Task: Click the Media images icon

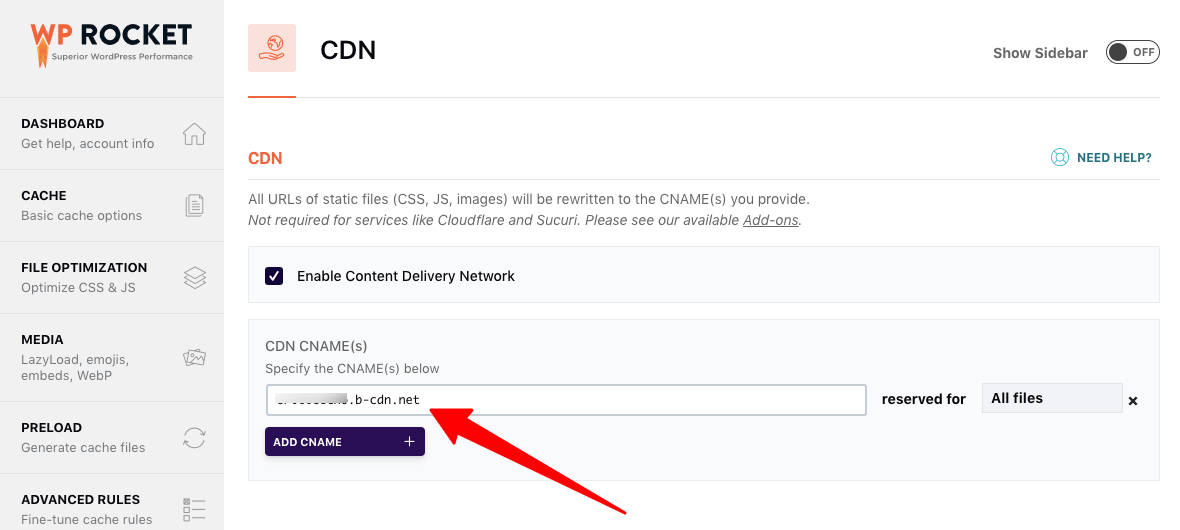Action: coord(194,357)
